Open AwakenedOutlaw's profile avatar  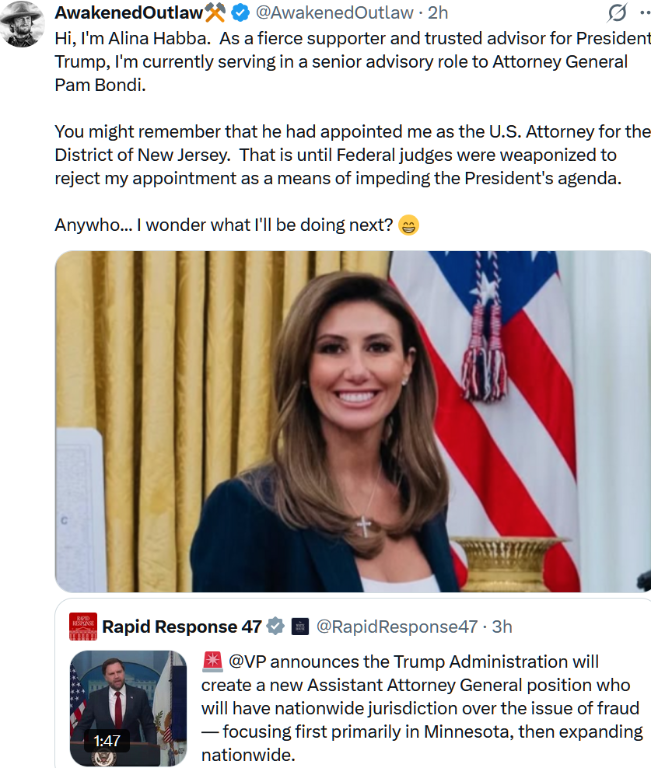click(x=21, y=24)
